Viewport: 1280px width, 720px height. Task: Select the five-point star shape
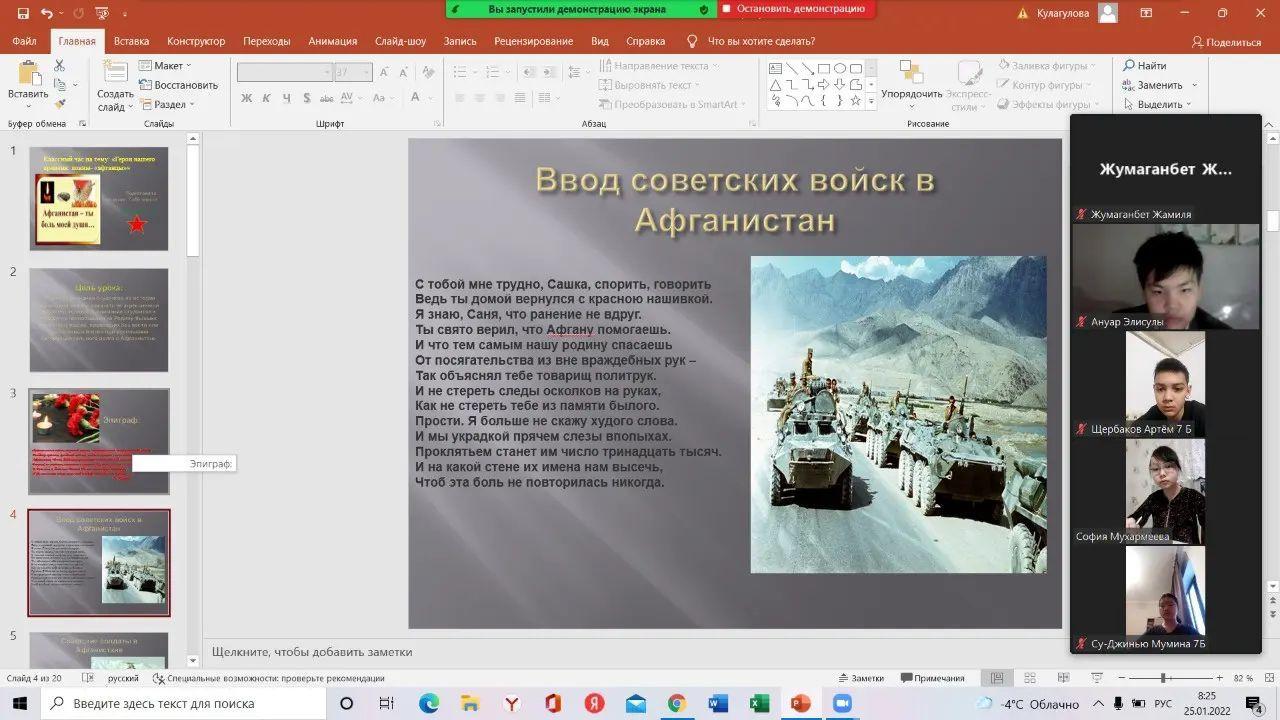click(856, 101)
